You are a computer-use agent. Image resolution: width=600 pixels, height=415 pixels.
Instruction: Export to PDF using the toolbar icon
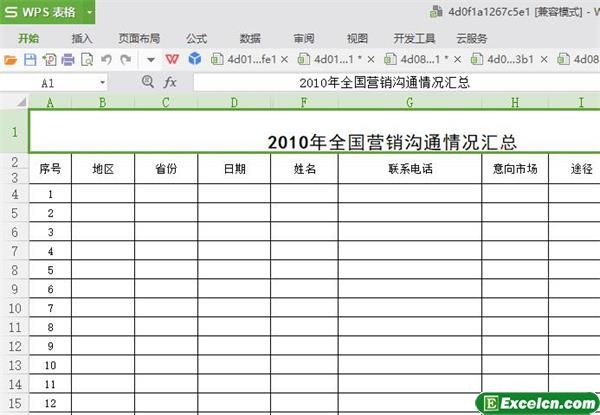[49, 60]
